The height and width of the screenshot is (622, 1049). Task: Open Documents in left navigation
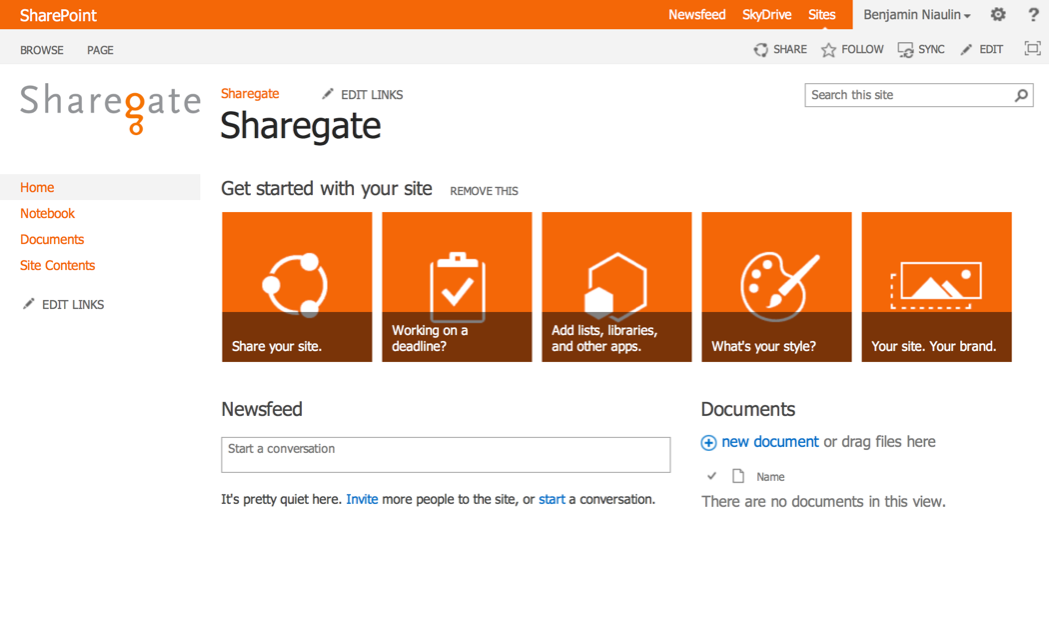click(52, 239)
